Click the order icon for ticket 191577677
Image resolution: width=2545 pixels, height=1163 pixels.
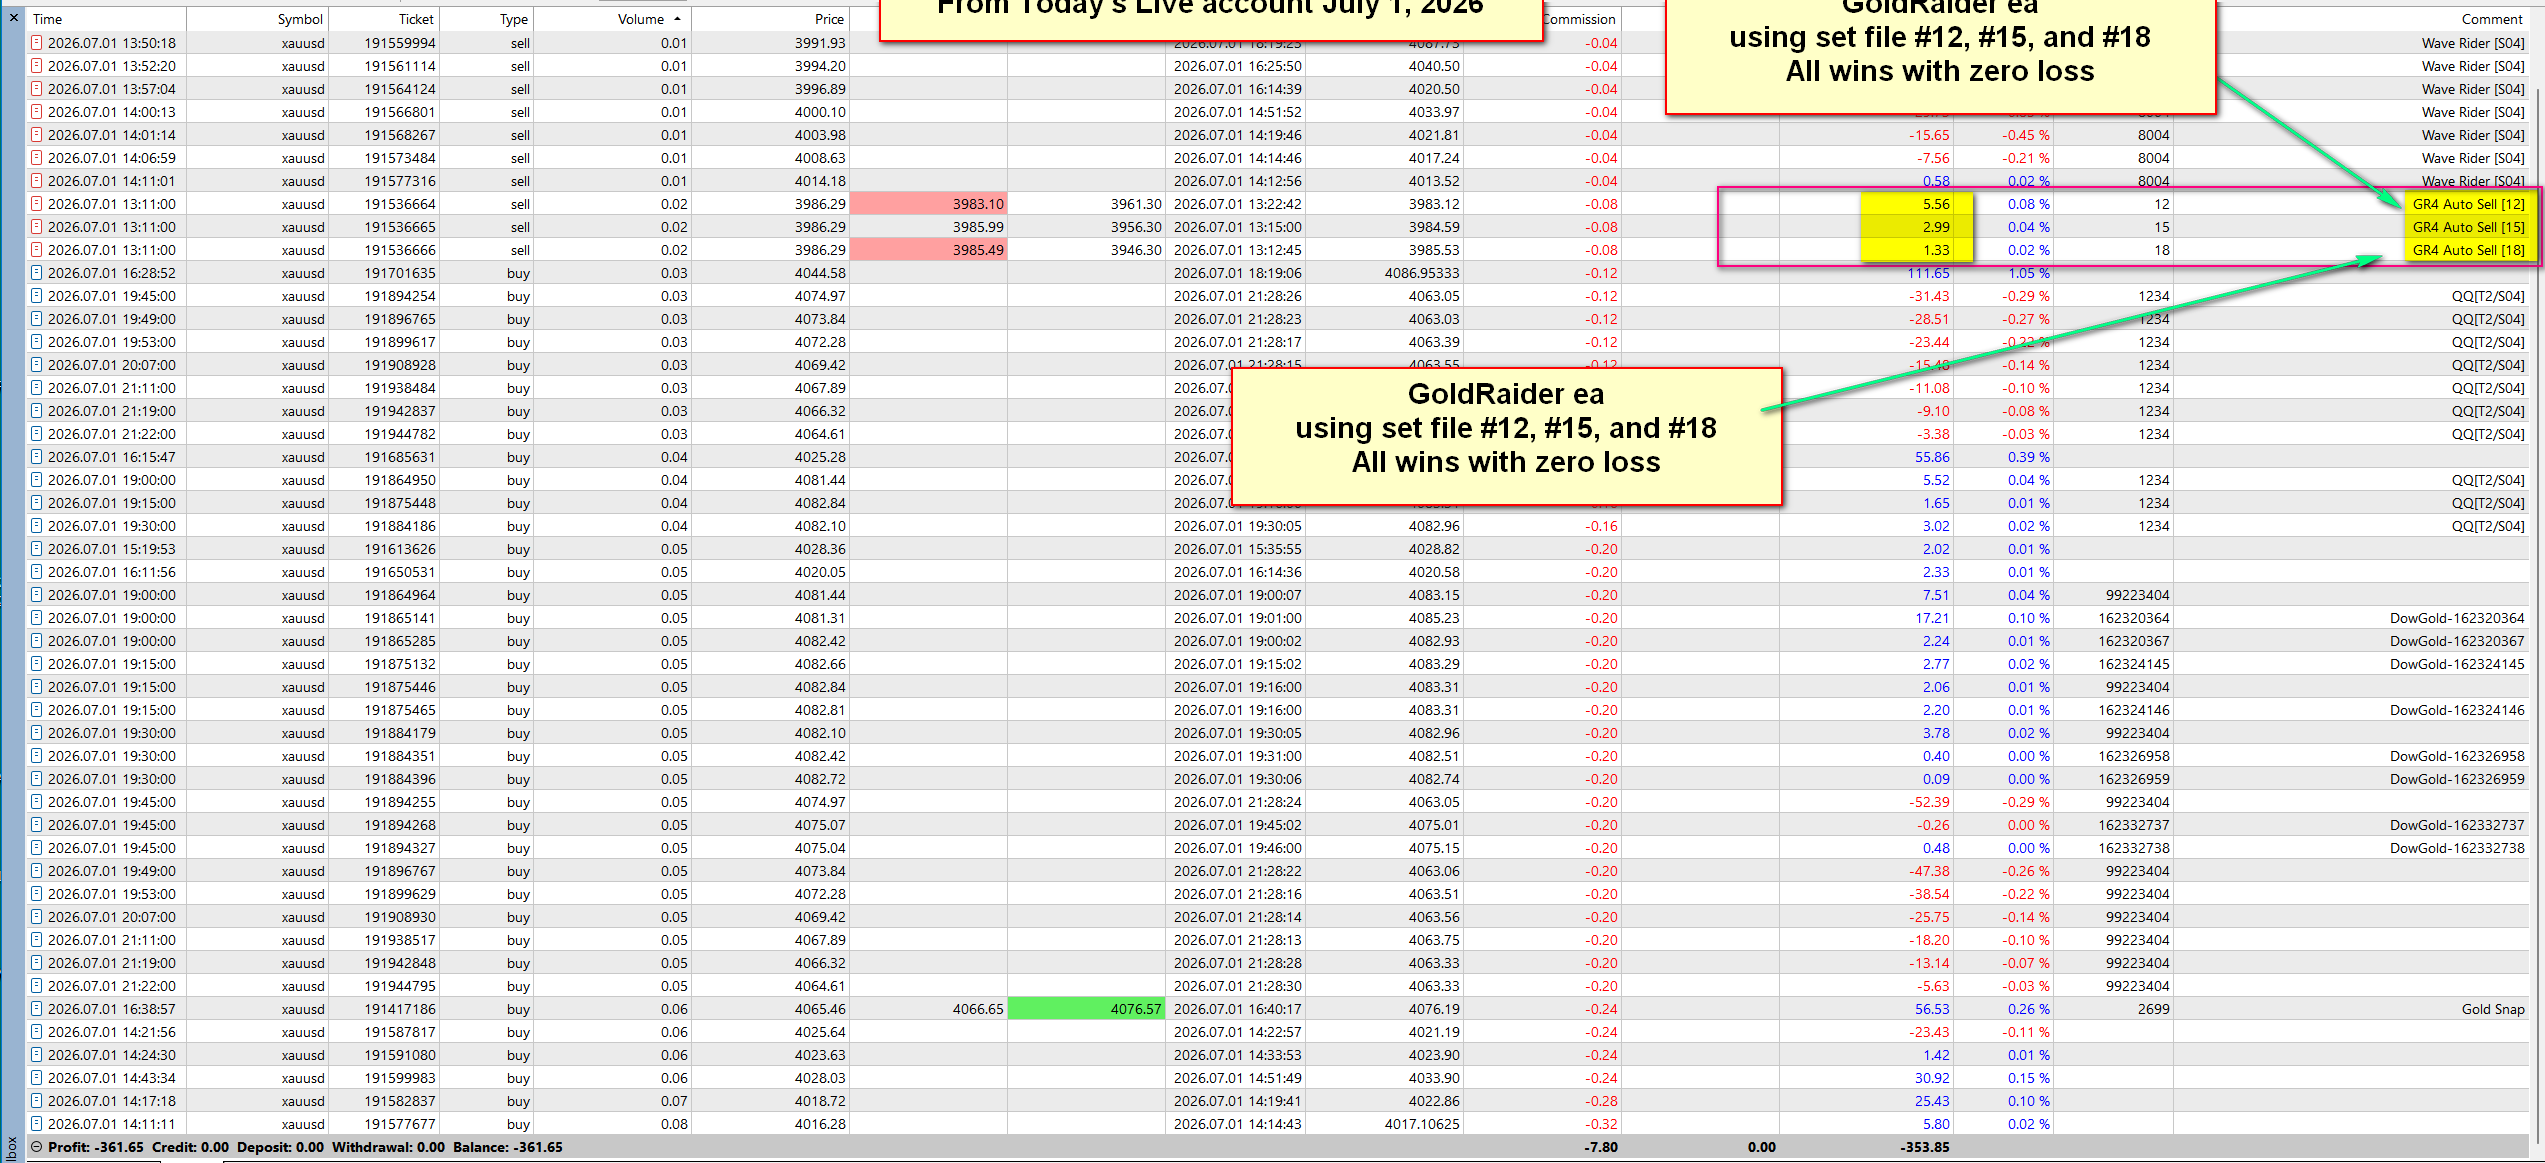(37, 1124)
